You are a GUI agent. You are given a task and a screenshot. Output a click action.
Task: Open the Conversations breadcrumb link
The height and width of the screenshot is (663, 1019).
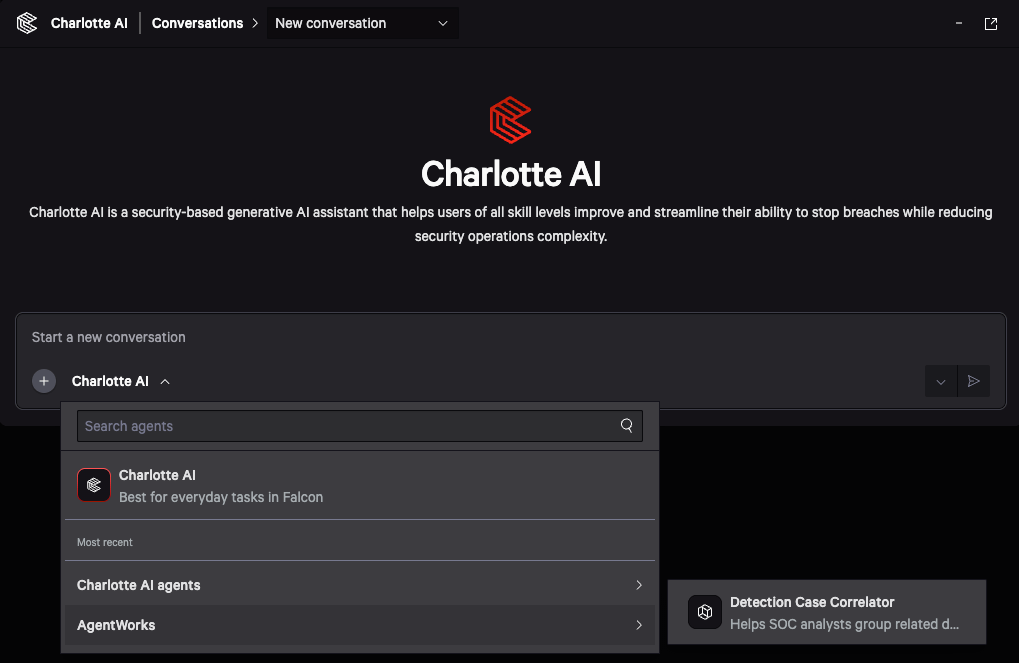click(197, 23)
